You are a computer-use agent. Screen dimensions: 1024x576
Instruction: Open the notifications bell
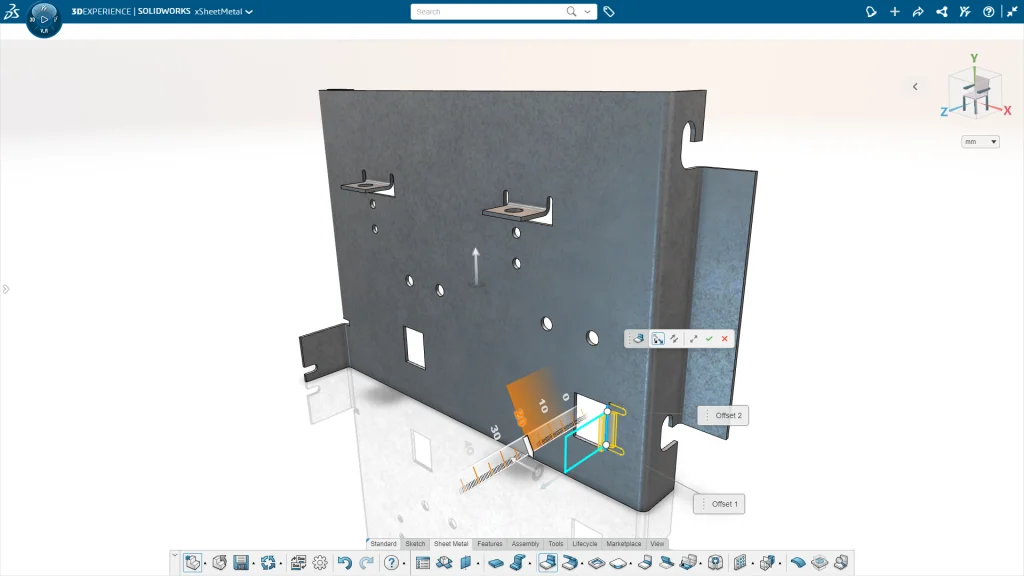click(x=871, y=12)
